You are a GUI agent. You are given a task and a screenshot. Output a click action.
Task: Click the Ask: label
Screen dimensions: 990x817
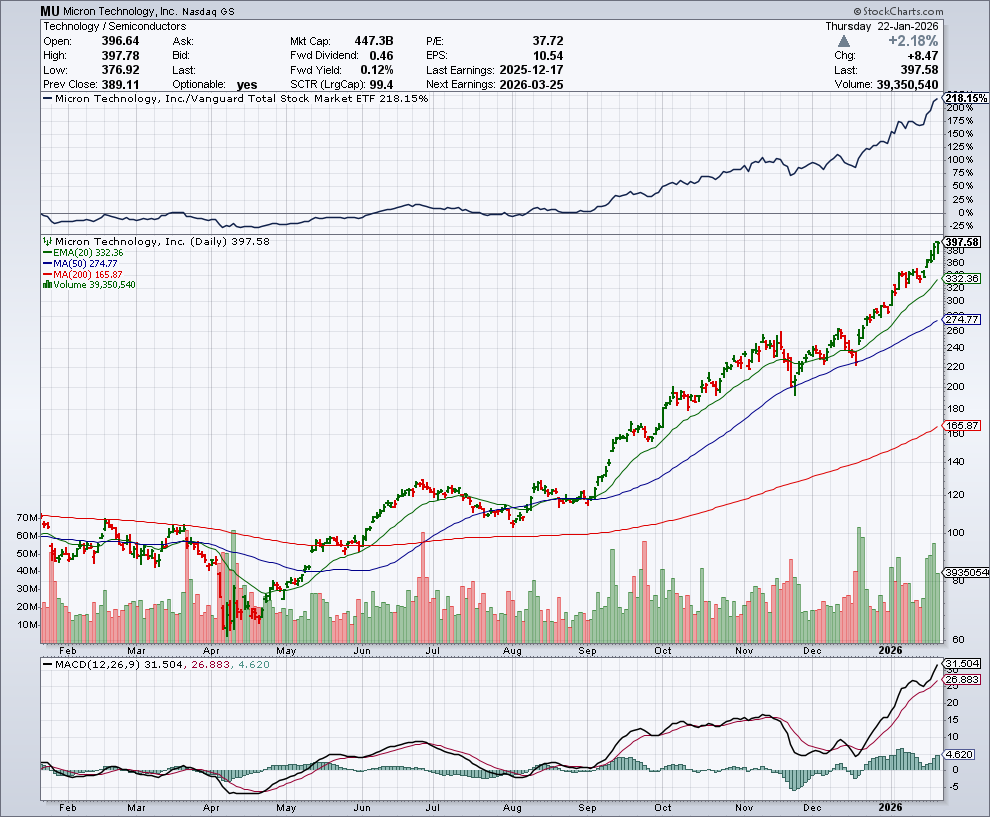(x=183, y=42)
